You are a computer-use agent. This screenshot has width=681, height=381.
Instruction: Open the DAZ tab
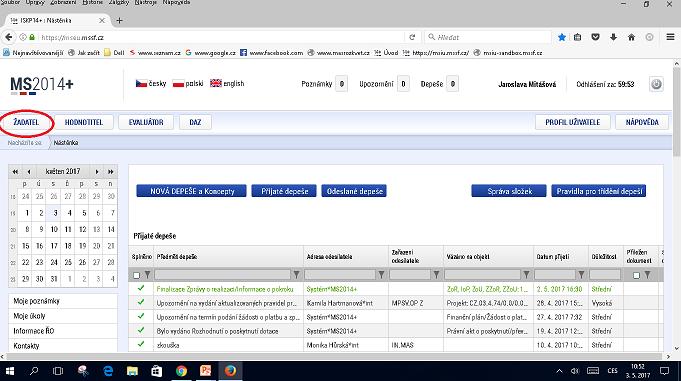(195, 122)
